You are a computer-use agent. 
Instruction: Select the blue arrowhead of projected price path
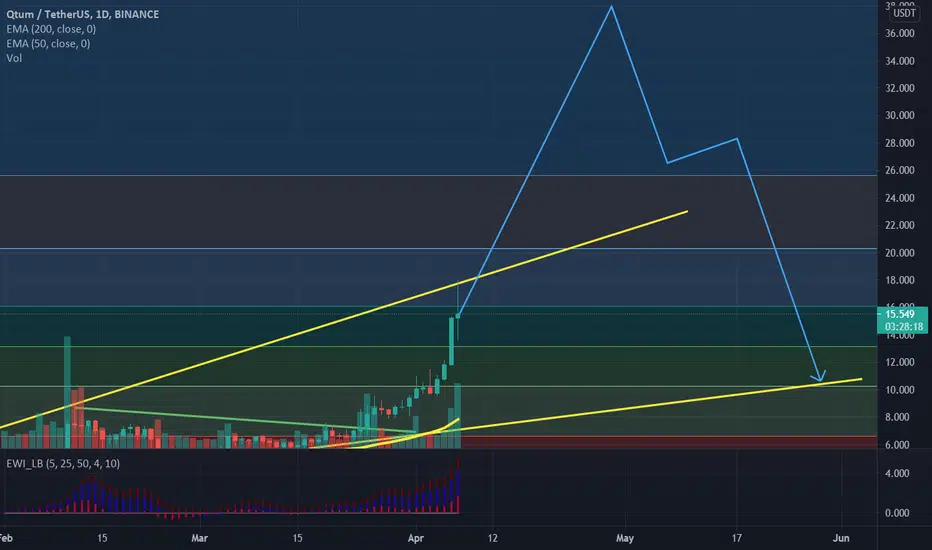coord(819,376)
